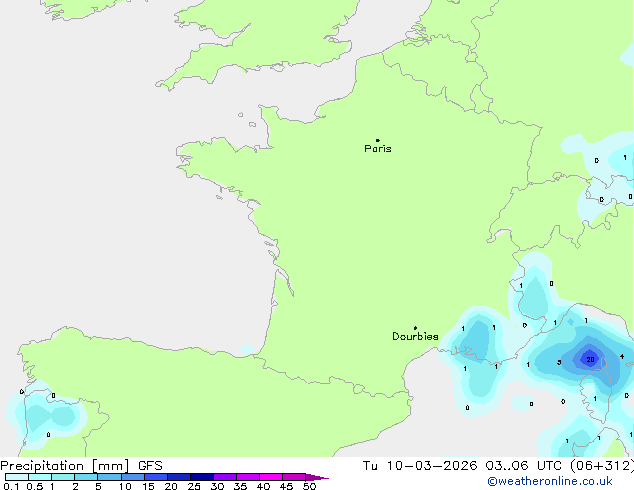Image resolution: width=634 pixels, height=490 pixels.
Task: Click the Dourbies marker dot
Action: 415,328
